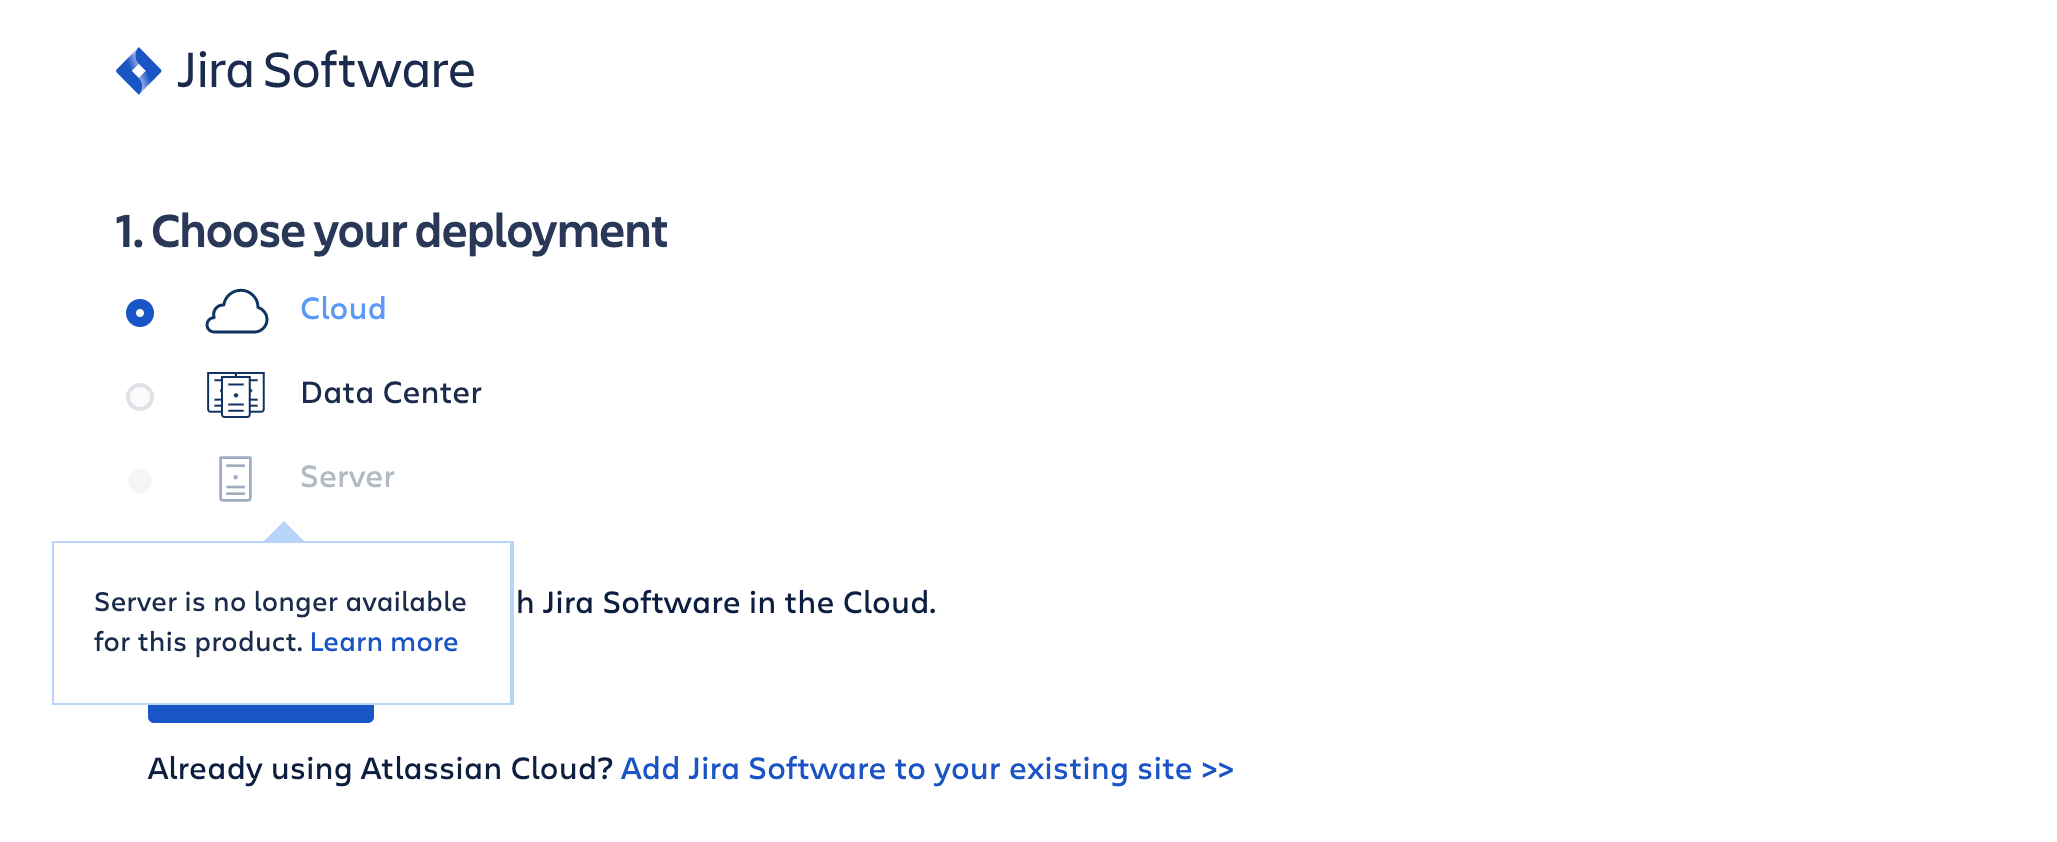This screenshot has width=2057, height=842.
Task: Click the greyed-out Server icon
Action: tap(235, 479)
